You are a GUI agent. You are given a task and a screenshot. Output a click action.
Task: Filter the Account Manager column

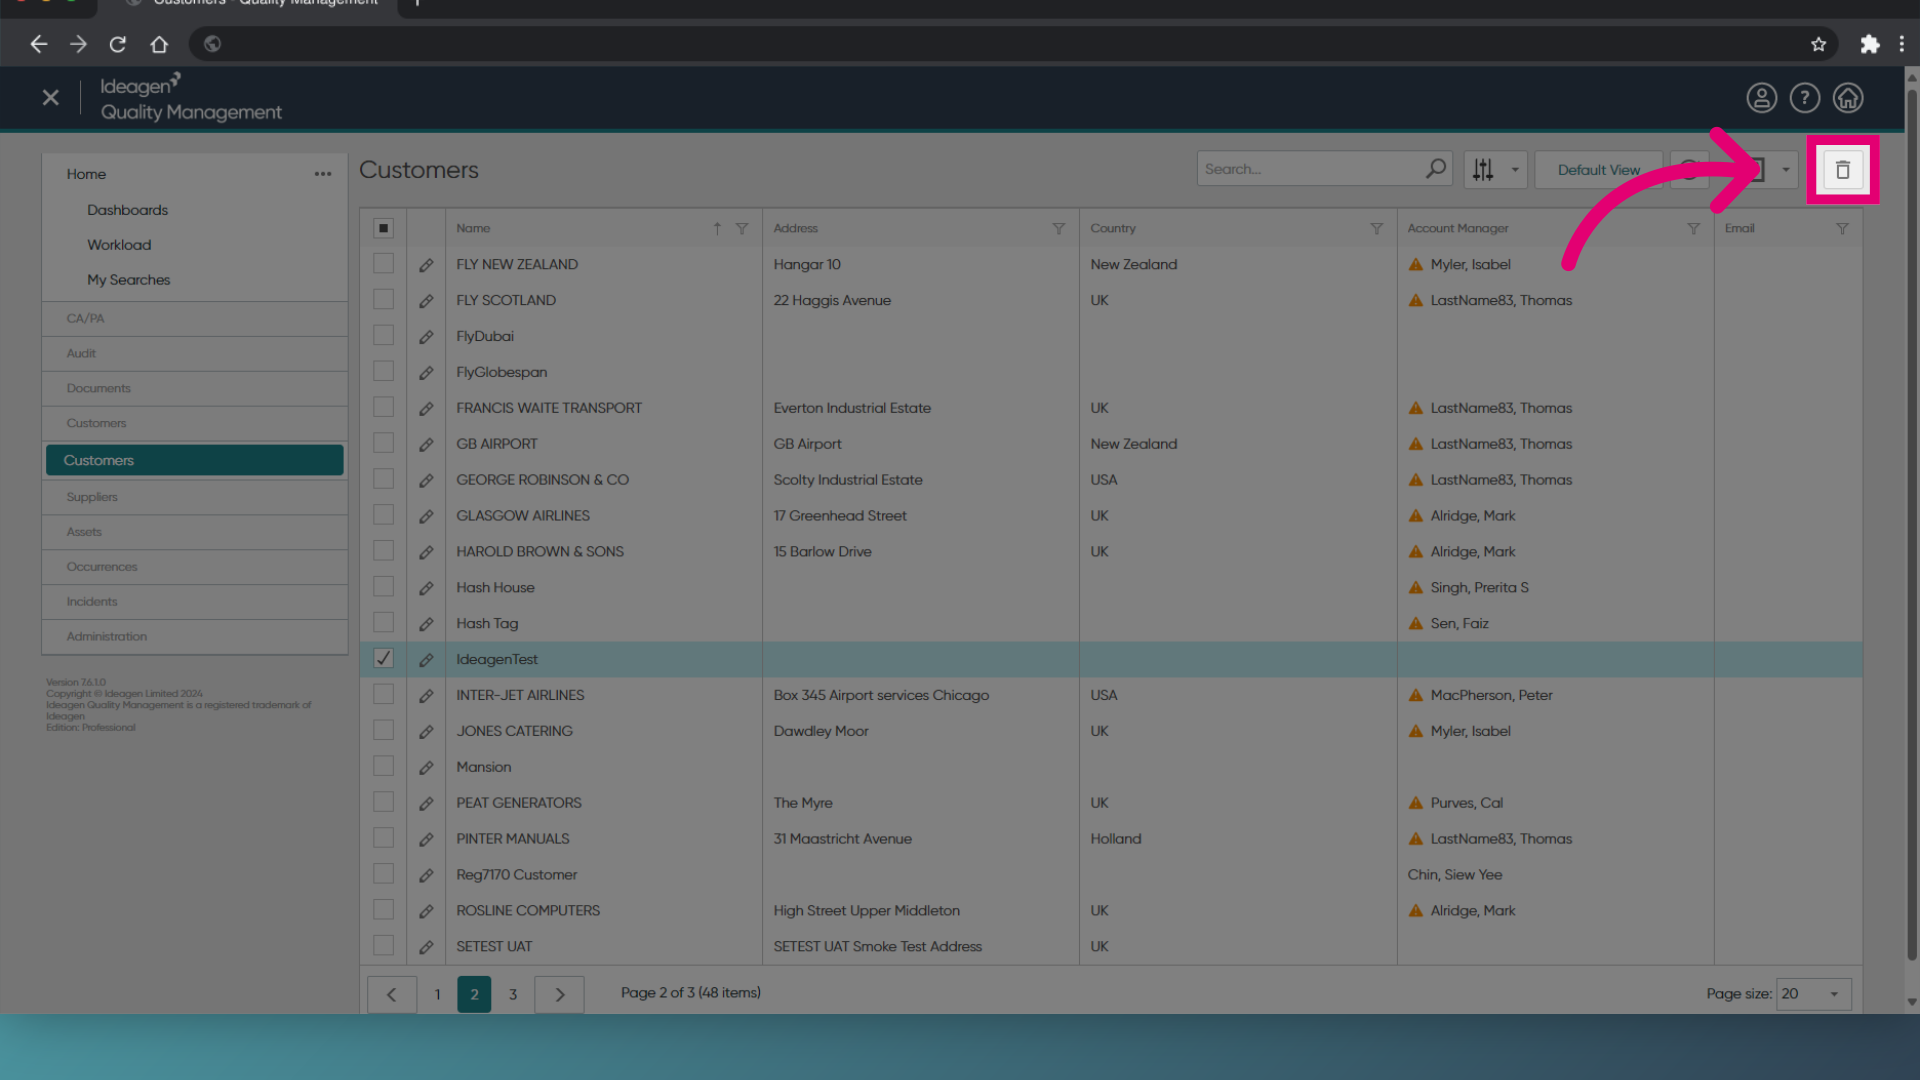1693,229
